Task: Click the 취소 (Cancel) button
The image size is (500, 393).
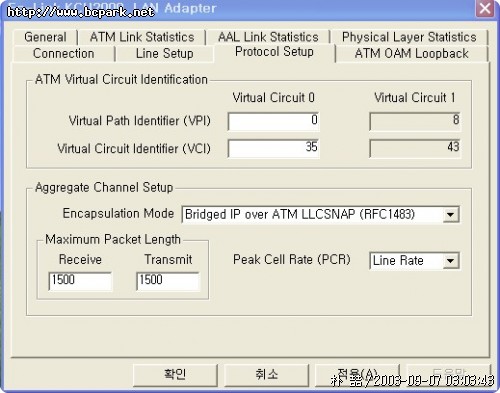Action: tap(266, 375)
